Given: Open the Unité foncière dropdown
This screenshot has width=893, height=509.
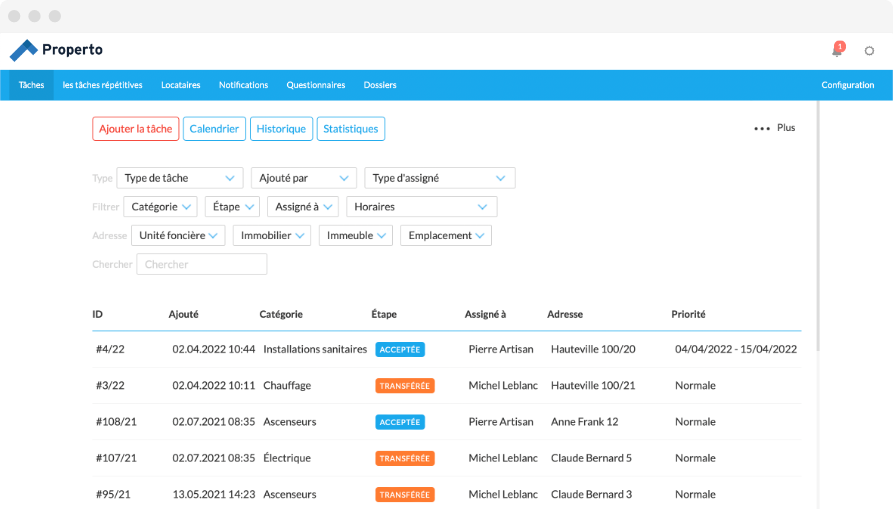Looking at the screenshot, I should click(x=178, y=235).
